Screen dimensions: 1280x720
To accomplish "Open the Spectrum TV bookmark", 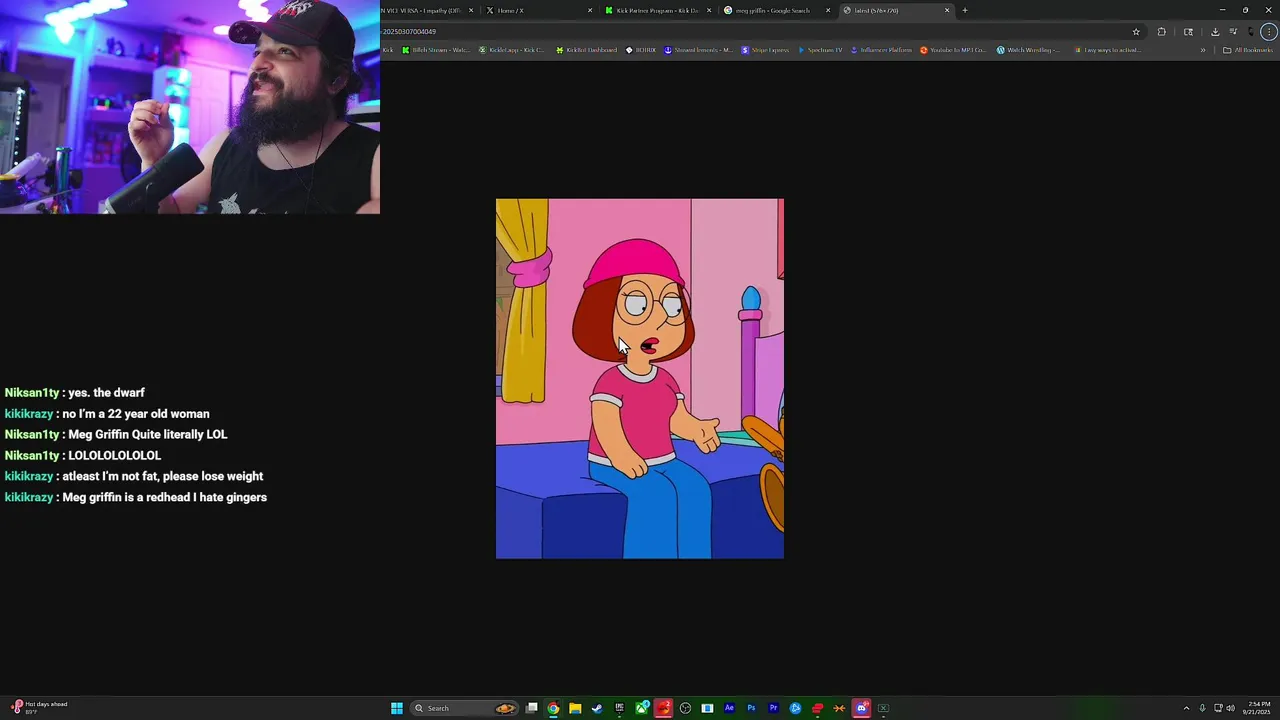I will (x=820, y=50).
